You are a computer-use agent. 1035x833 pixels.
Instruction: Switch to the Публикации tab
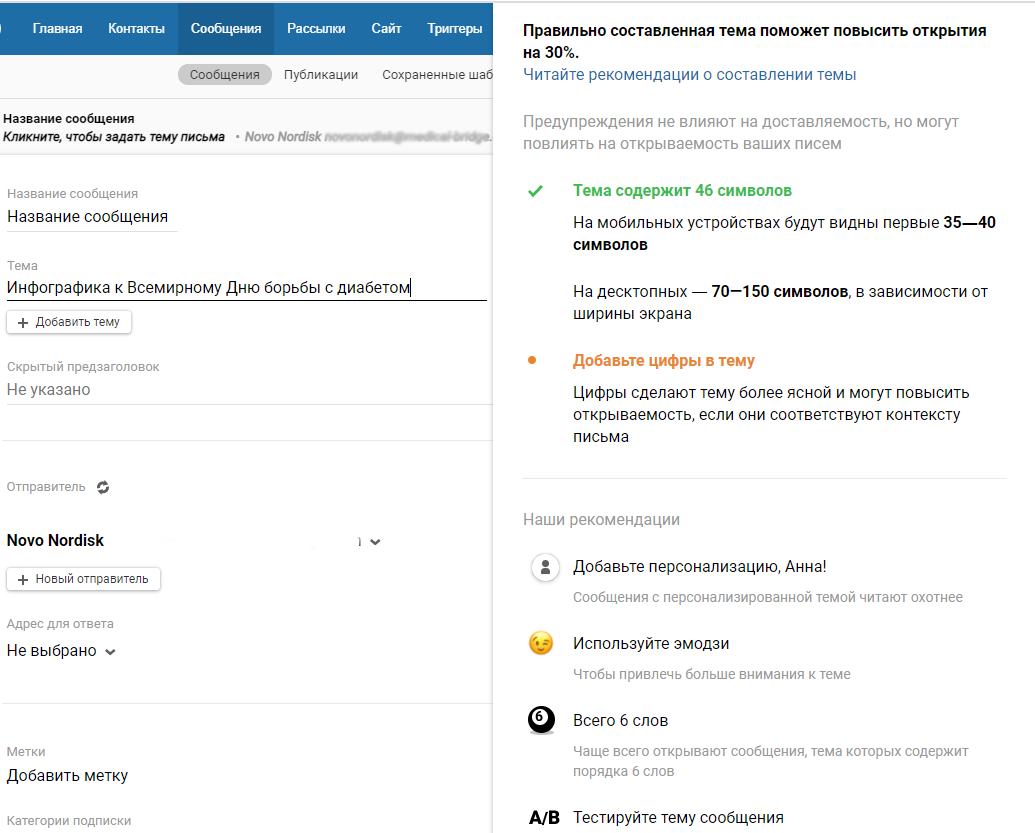tap(321, 75)
